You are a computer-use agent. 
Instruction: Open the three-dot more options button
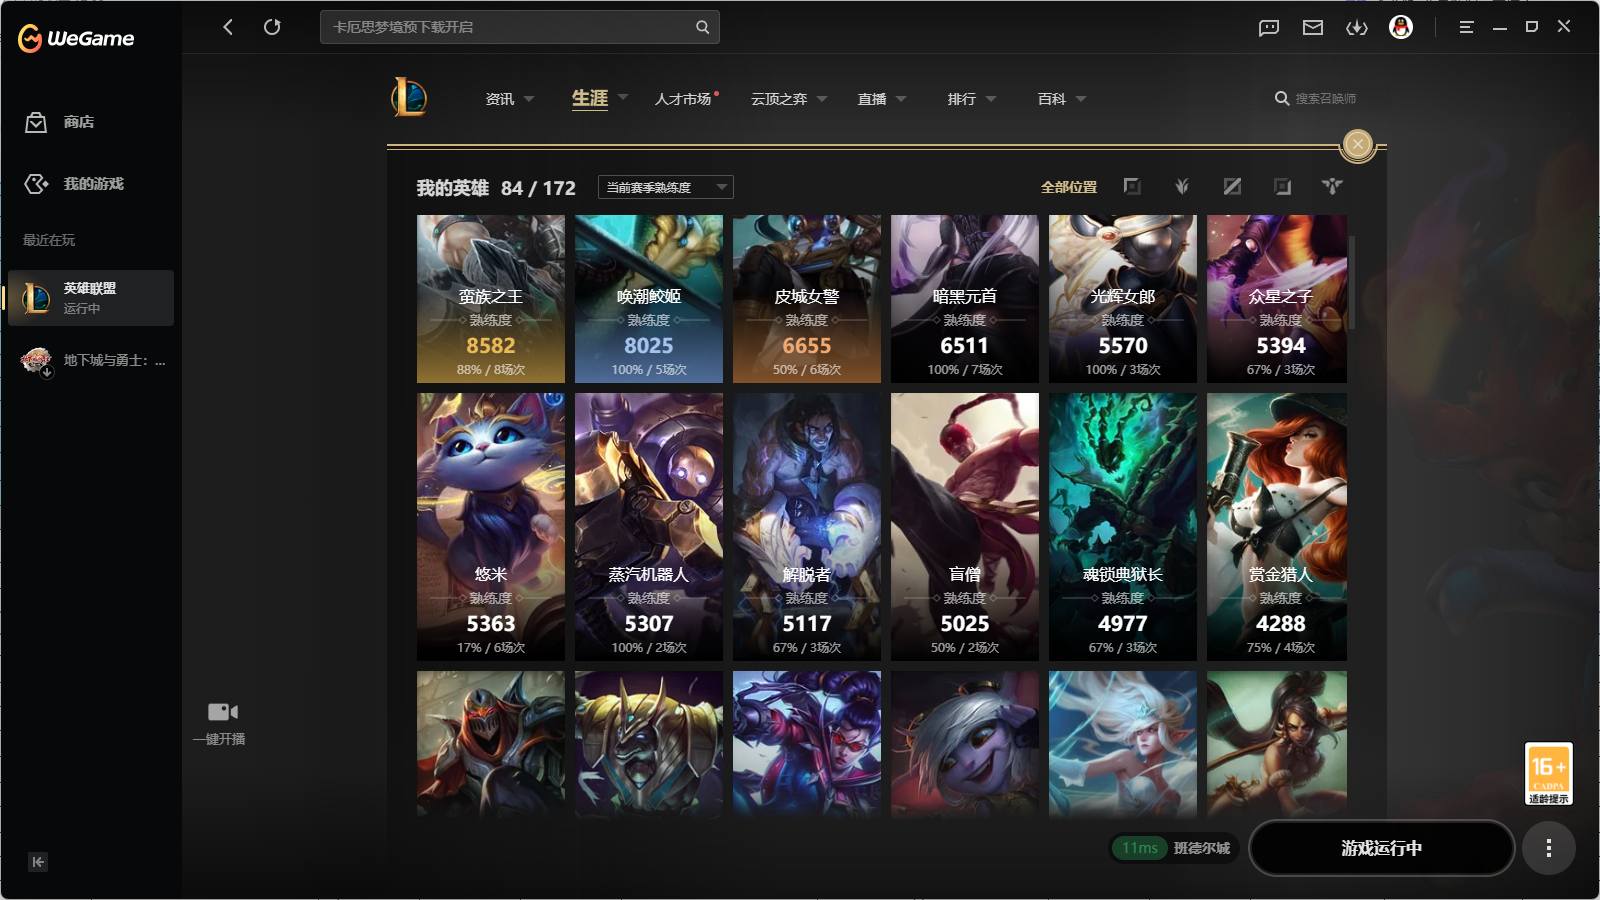[1549, 848]
